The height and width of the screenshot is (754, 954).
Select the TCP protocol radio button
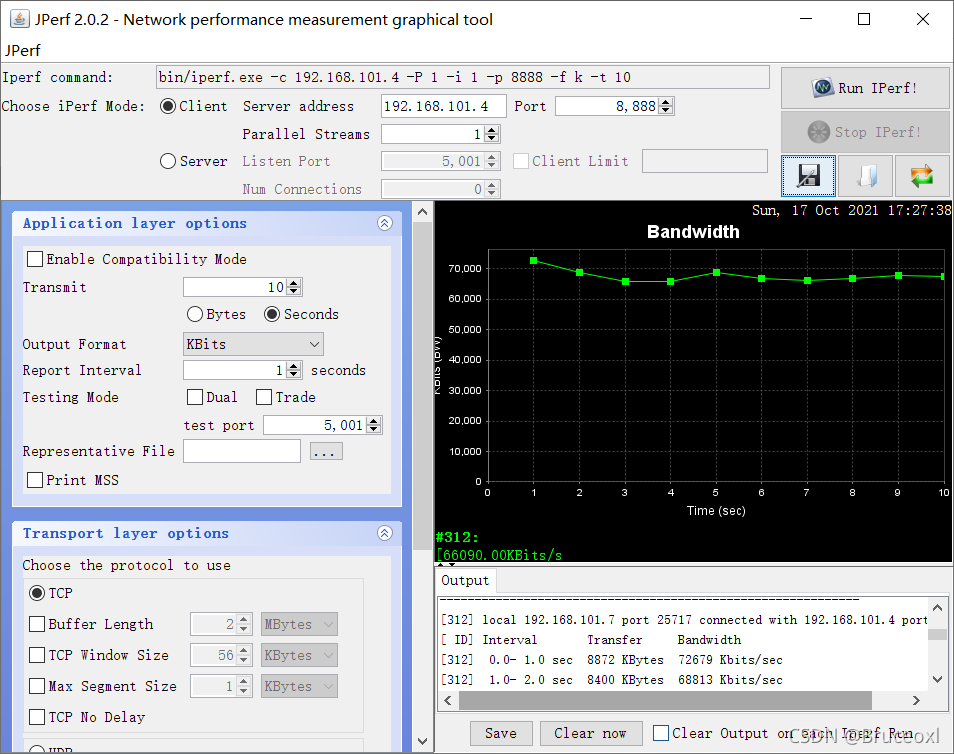coord(37,593)
